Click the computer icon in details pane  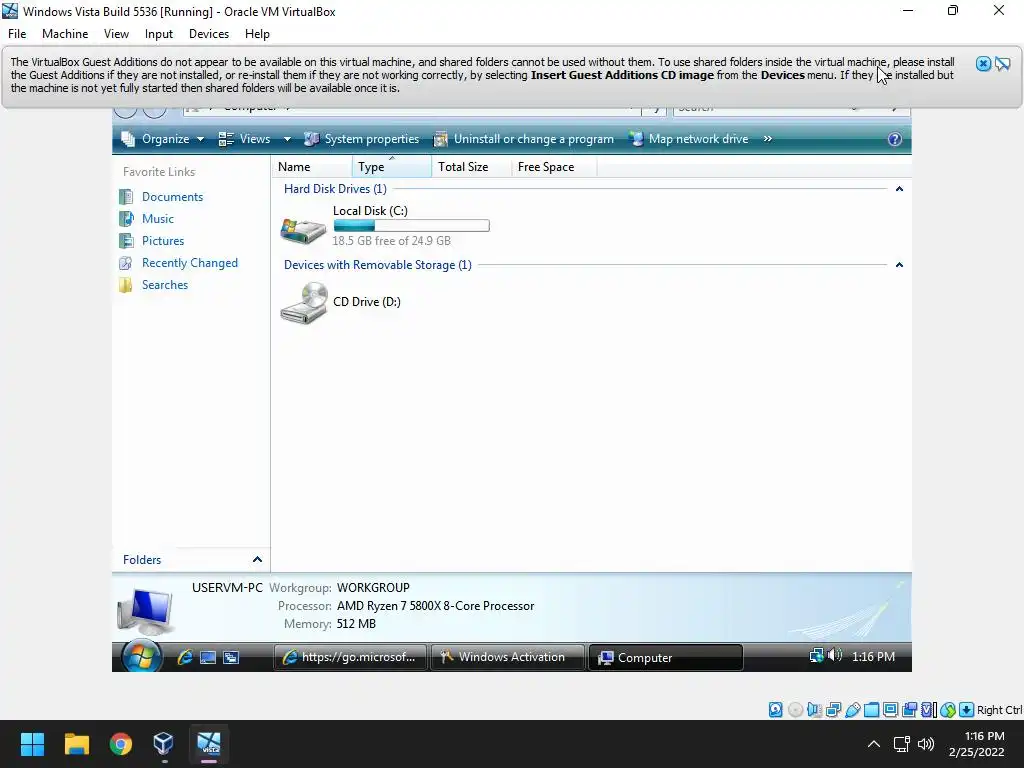pos(146,610)
